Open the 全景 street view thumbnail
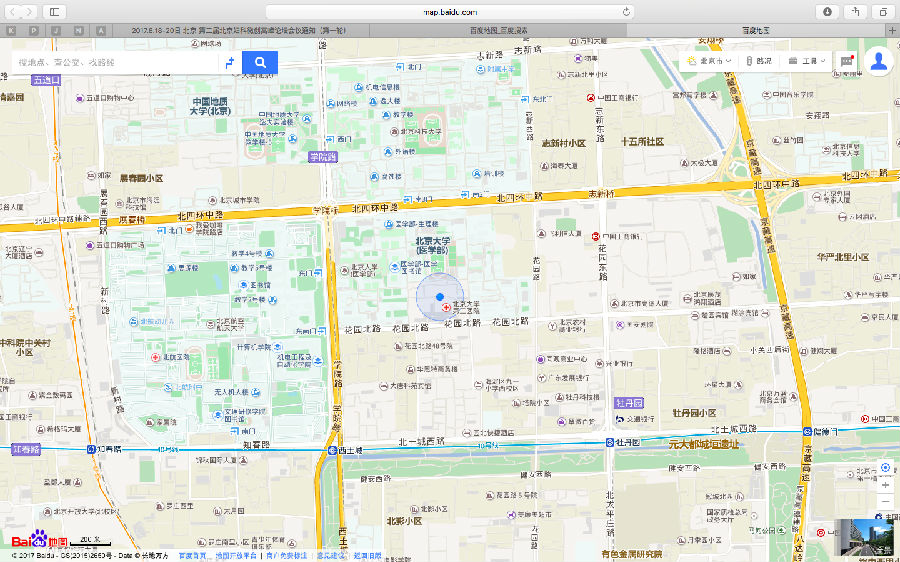This screenshot has width=900, height=562. click(x=867, y=540)
